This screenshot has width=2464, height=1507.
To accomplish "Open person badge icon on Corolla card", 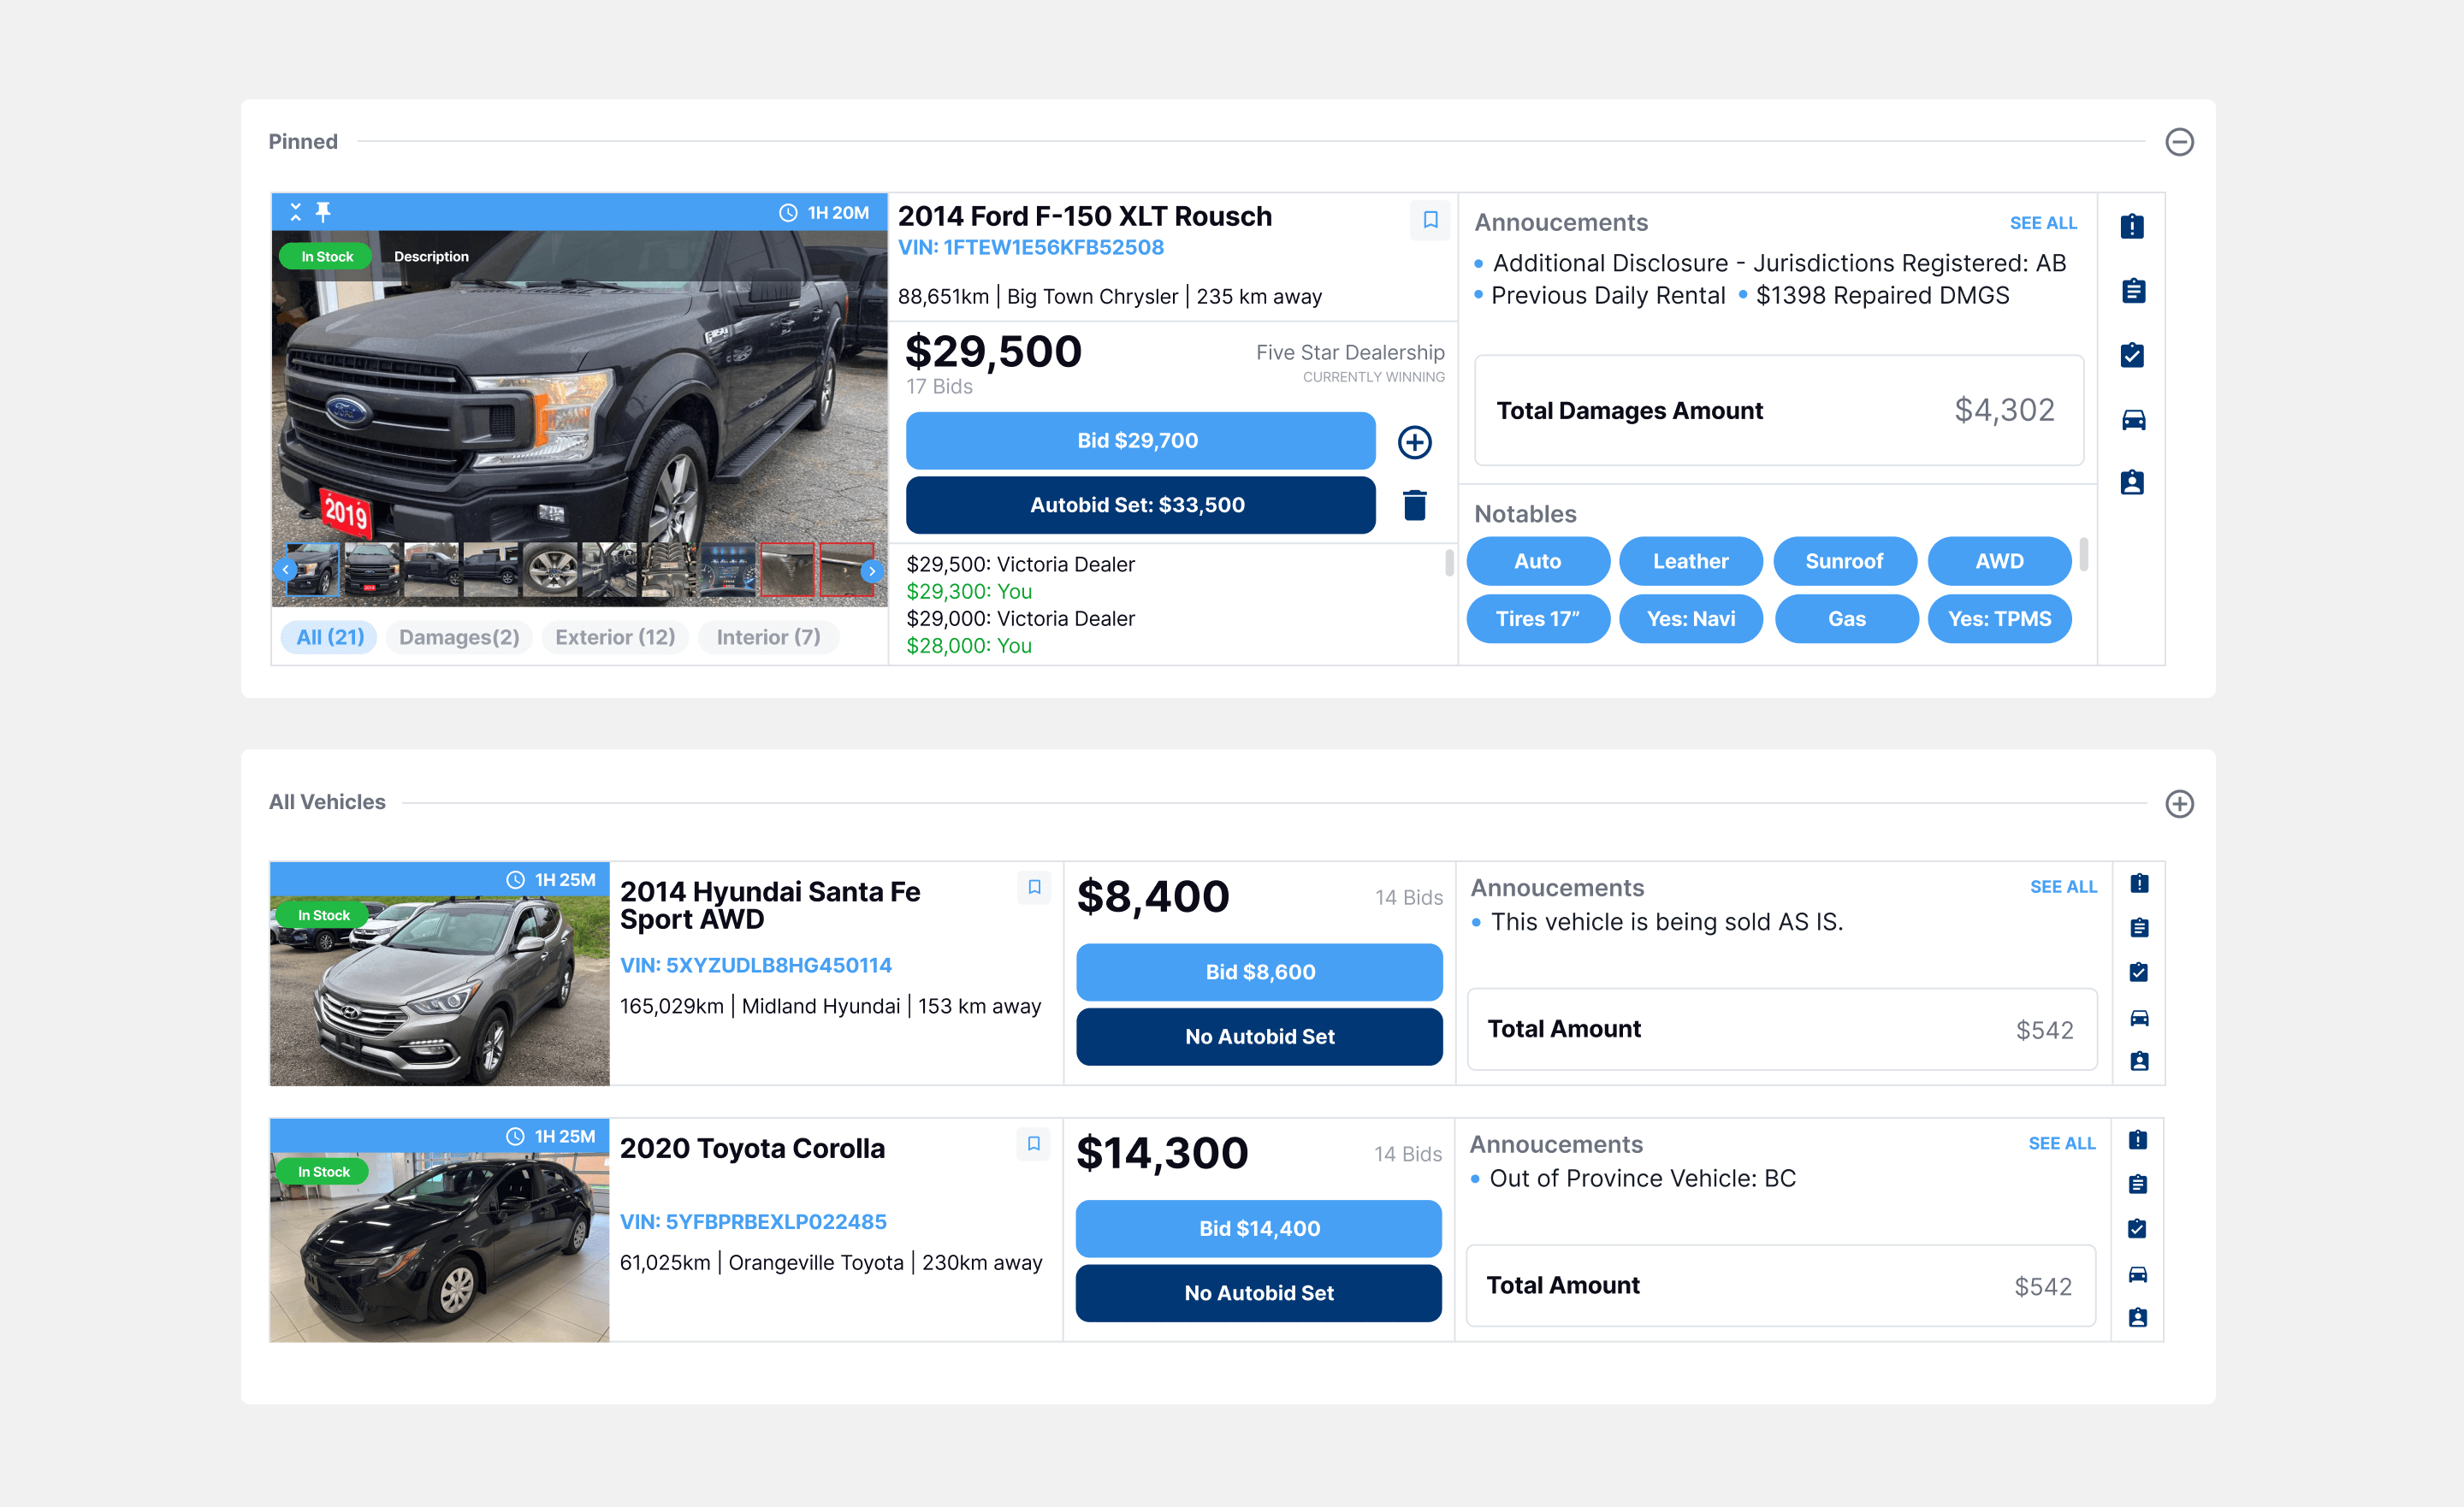I will 2137,1318.
